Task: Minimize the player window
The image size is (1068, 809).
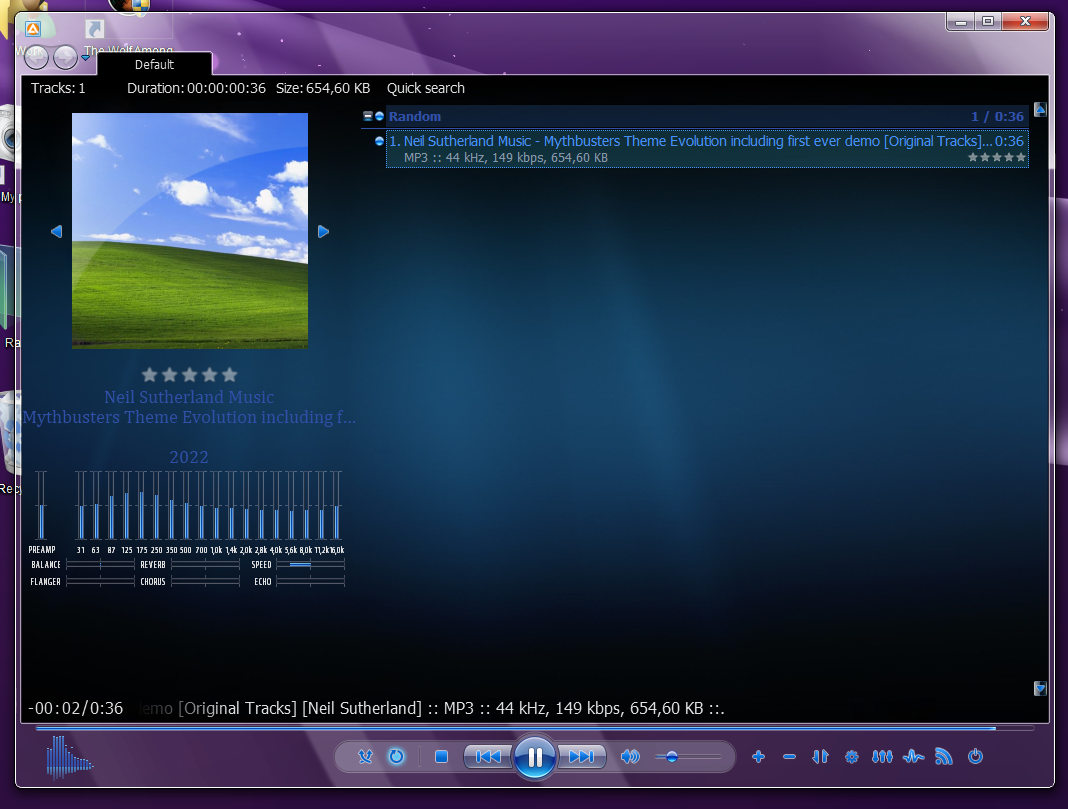Action: pos(961,22)
